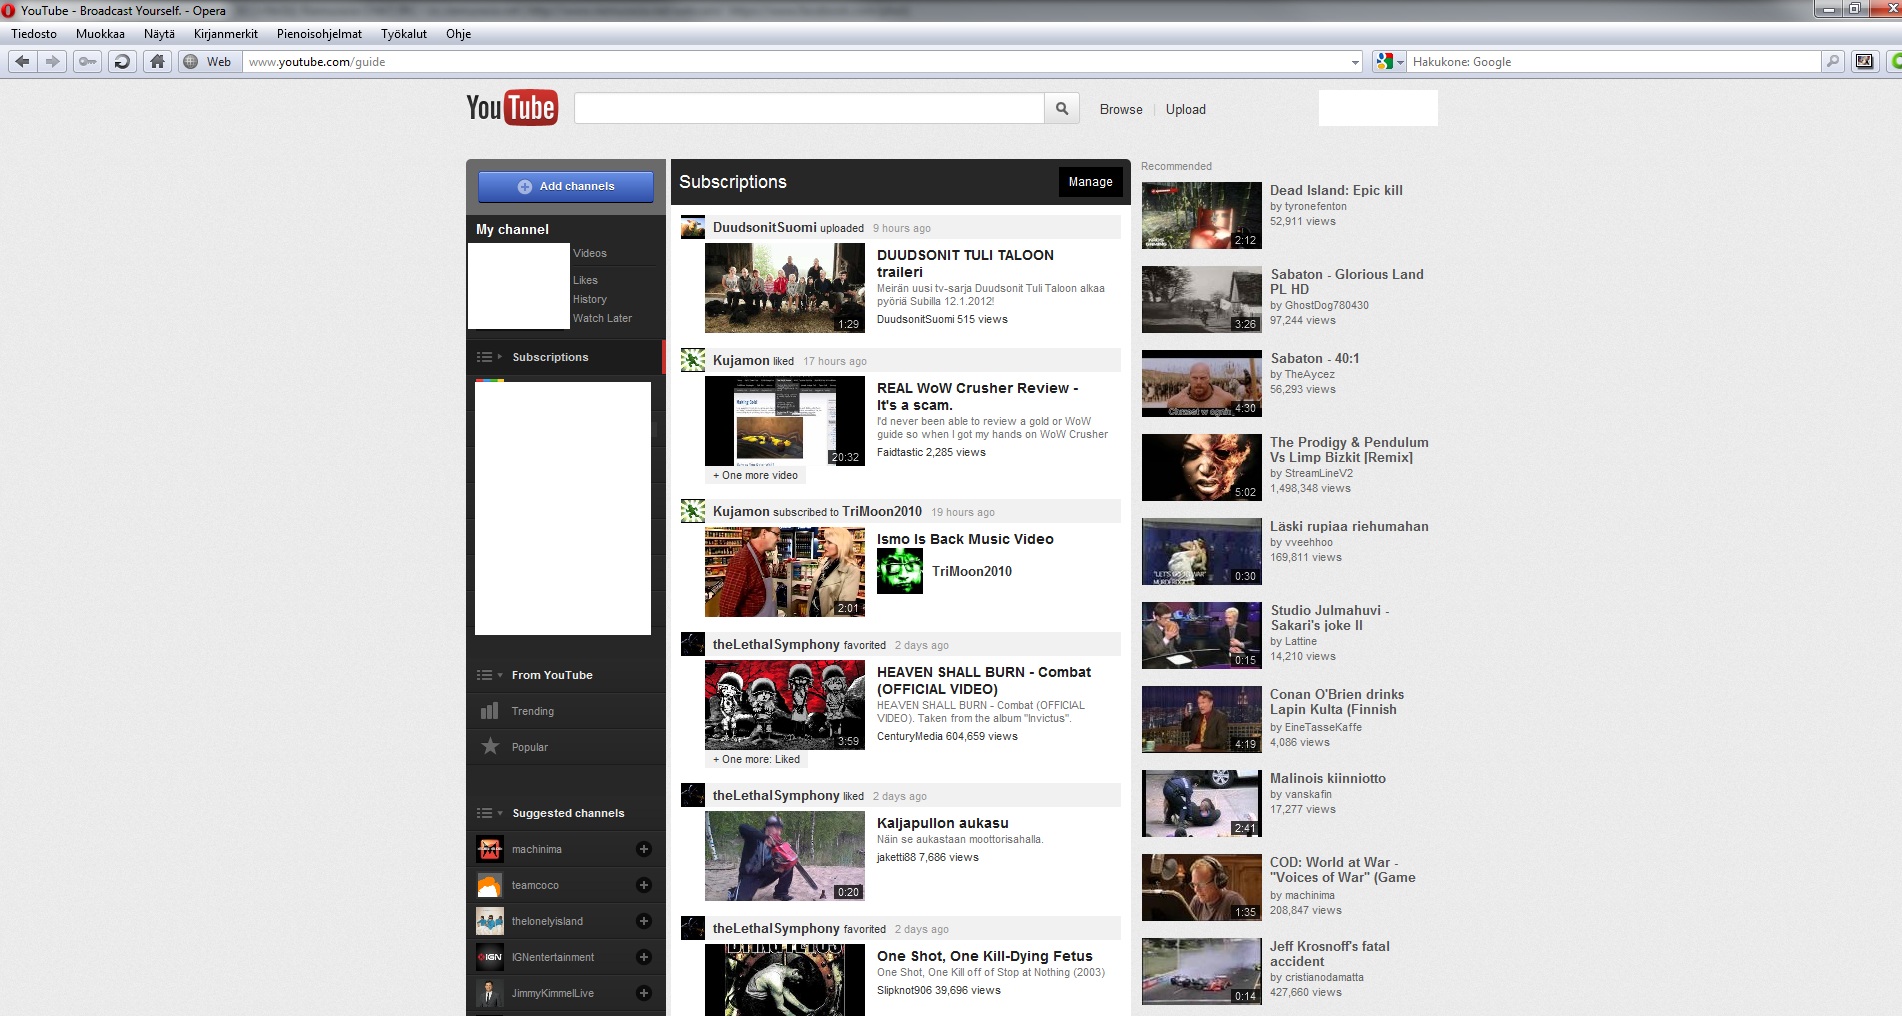Open Popular videos star item

tap(529, 747)
